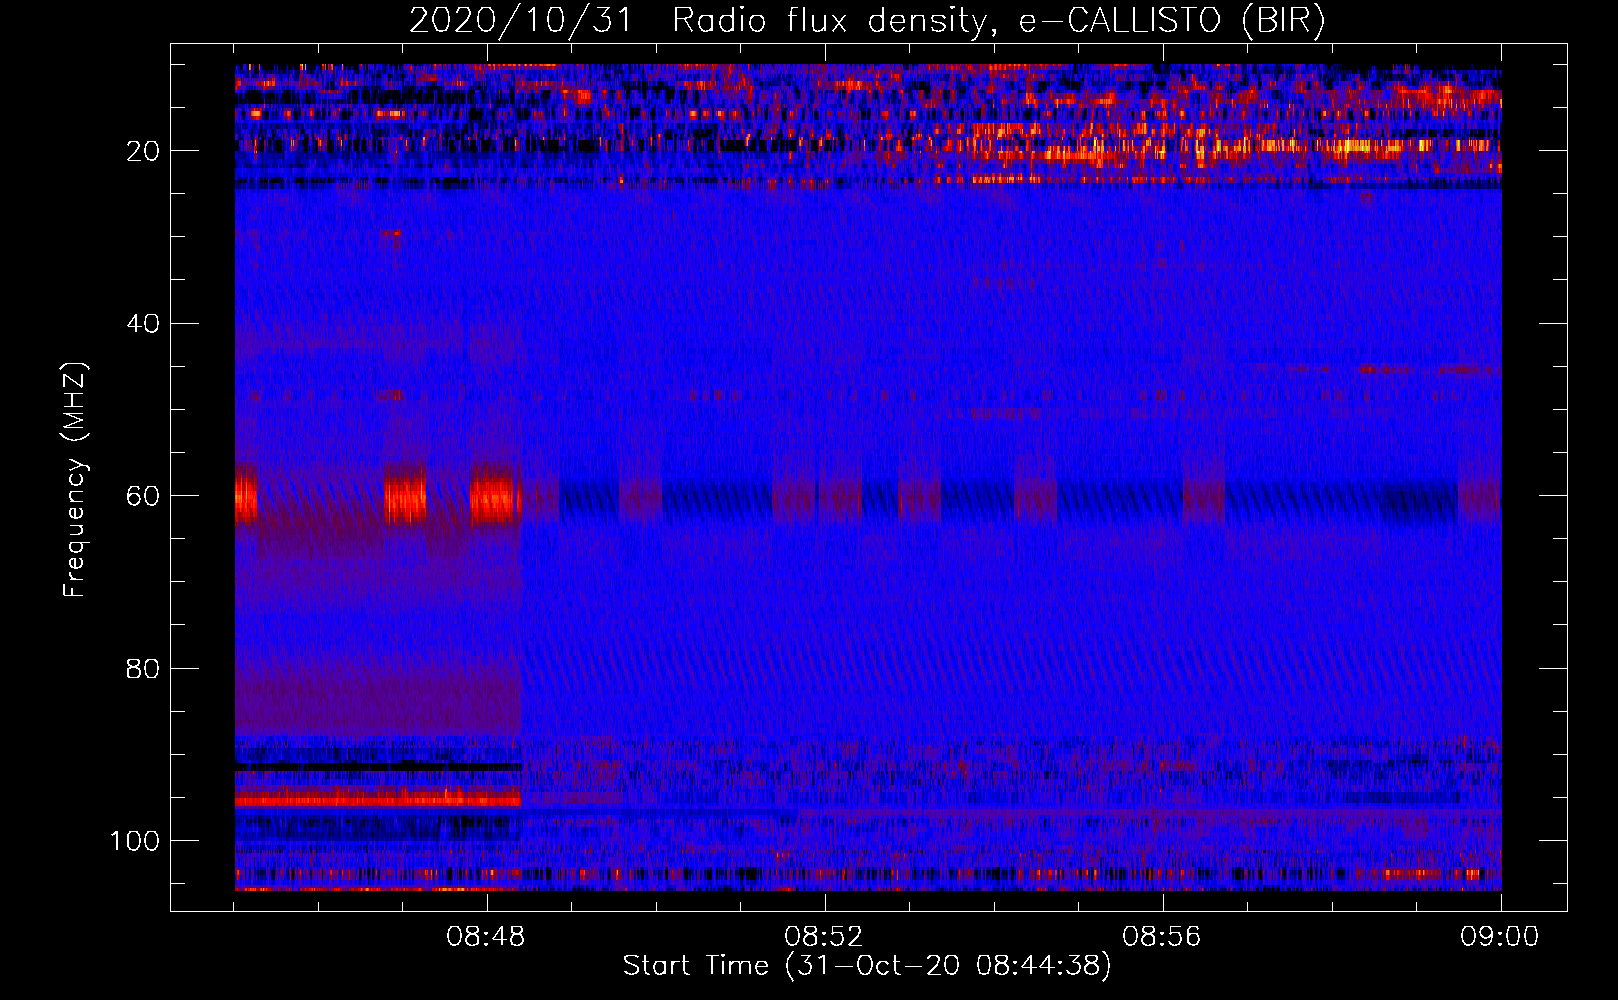
Task: Click the '08:48' time tick label
Action: (486, 937)
